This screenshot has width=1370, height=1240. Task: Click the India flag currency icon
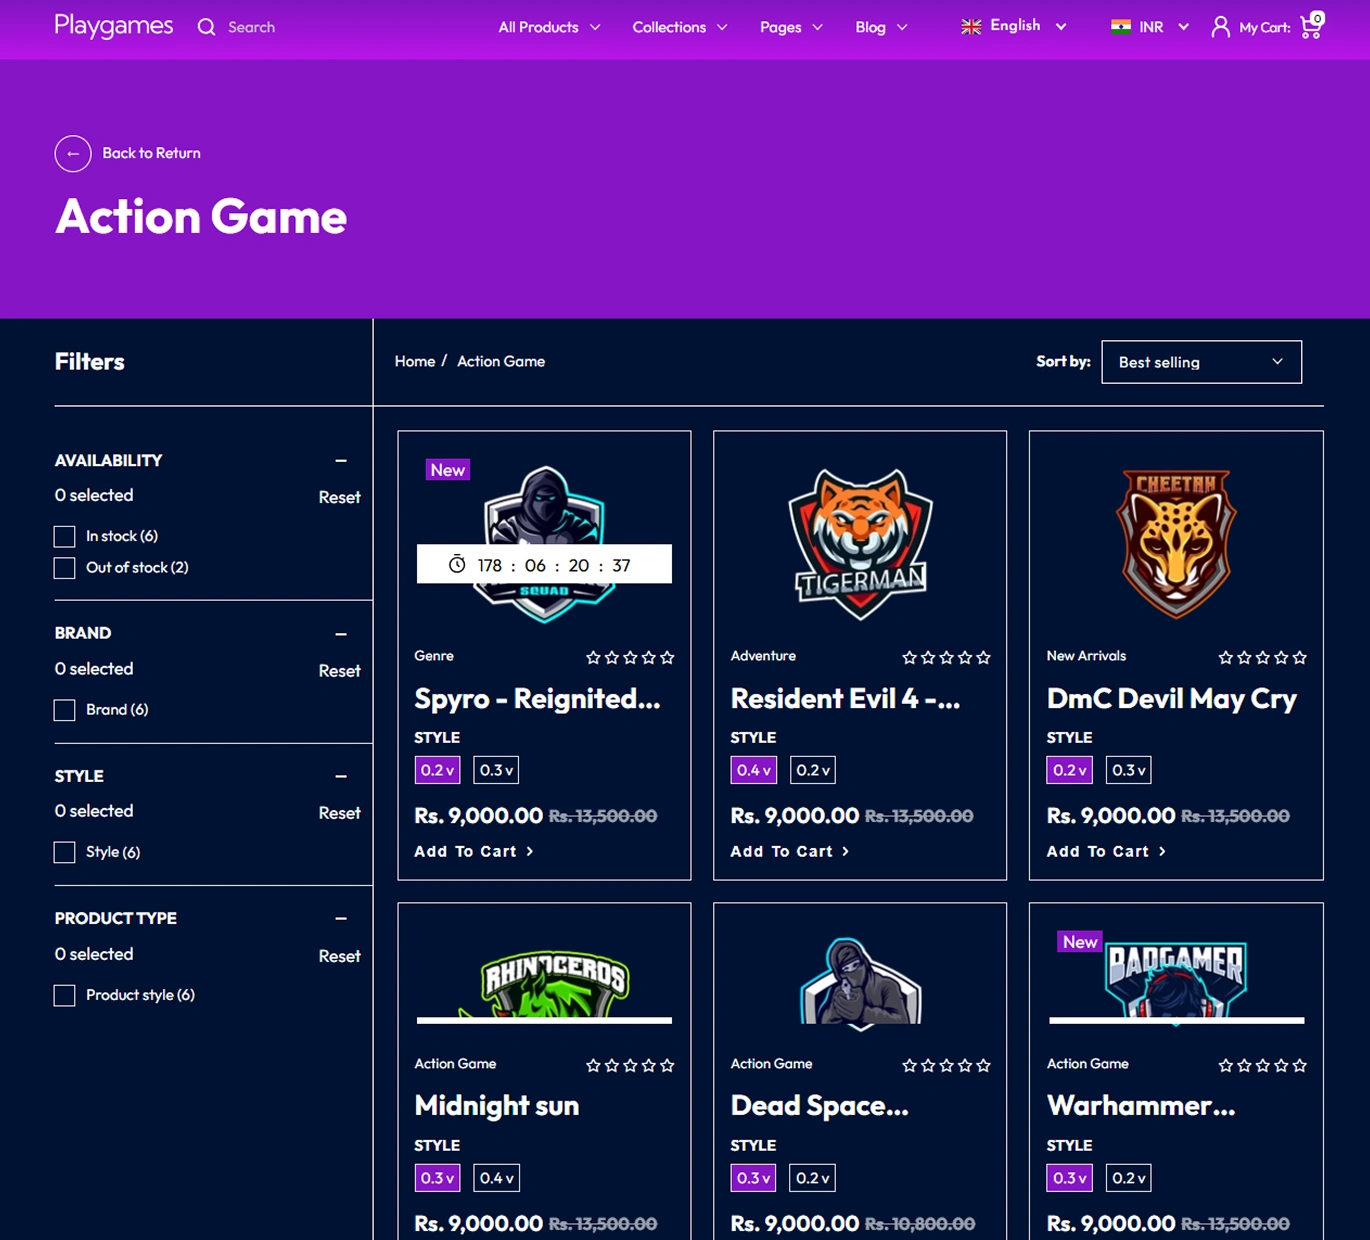(1121, 27)
